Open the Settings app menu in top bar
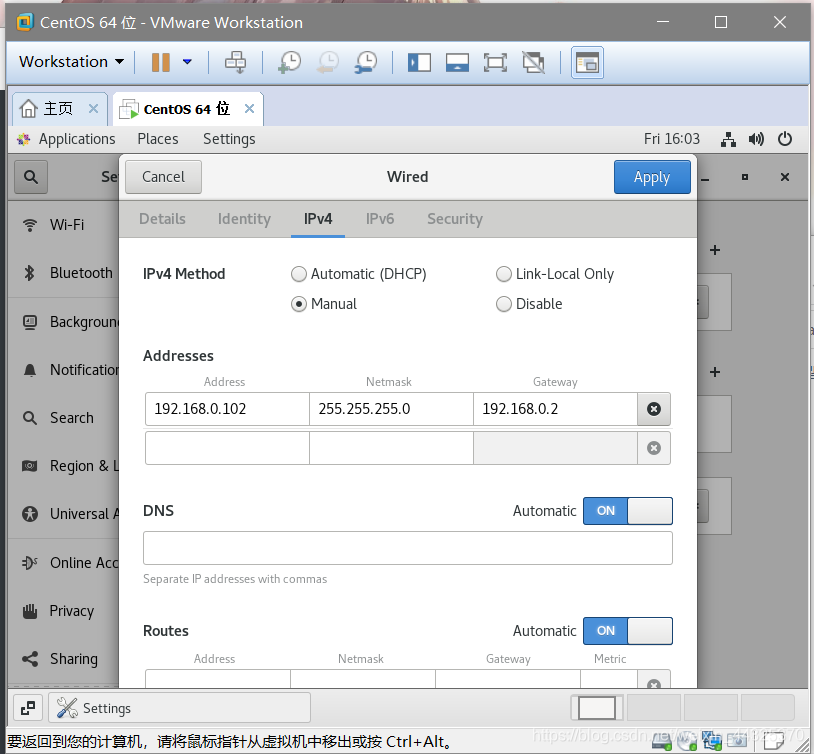The image size is (814, 754). [229, 139]
